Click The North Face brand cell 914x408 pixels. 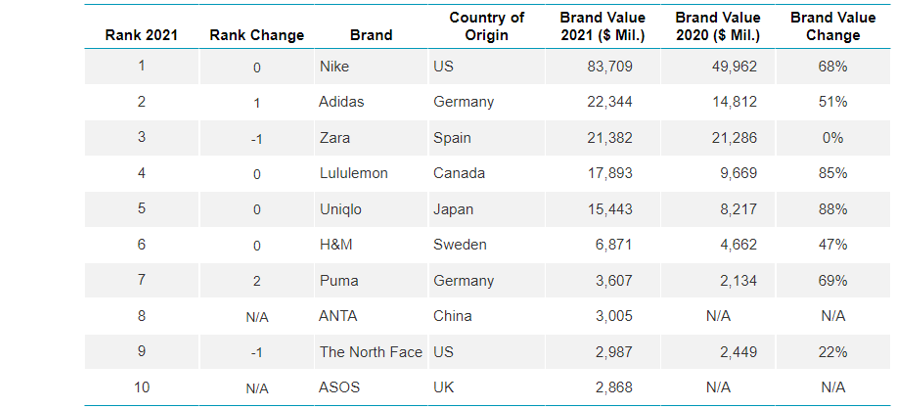pos(371,352)
